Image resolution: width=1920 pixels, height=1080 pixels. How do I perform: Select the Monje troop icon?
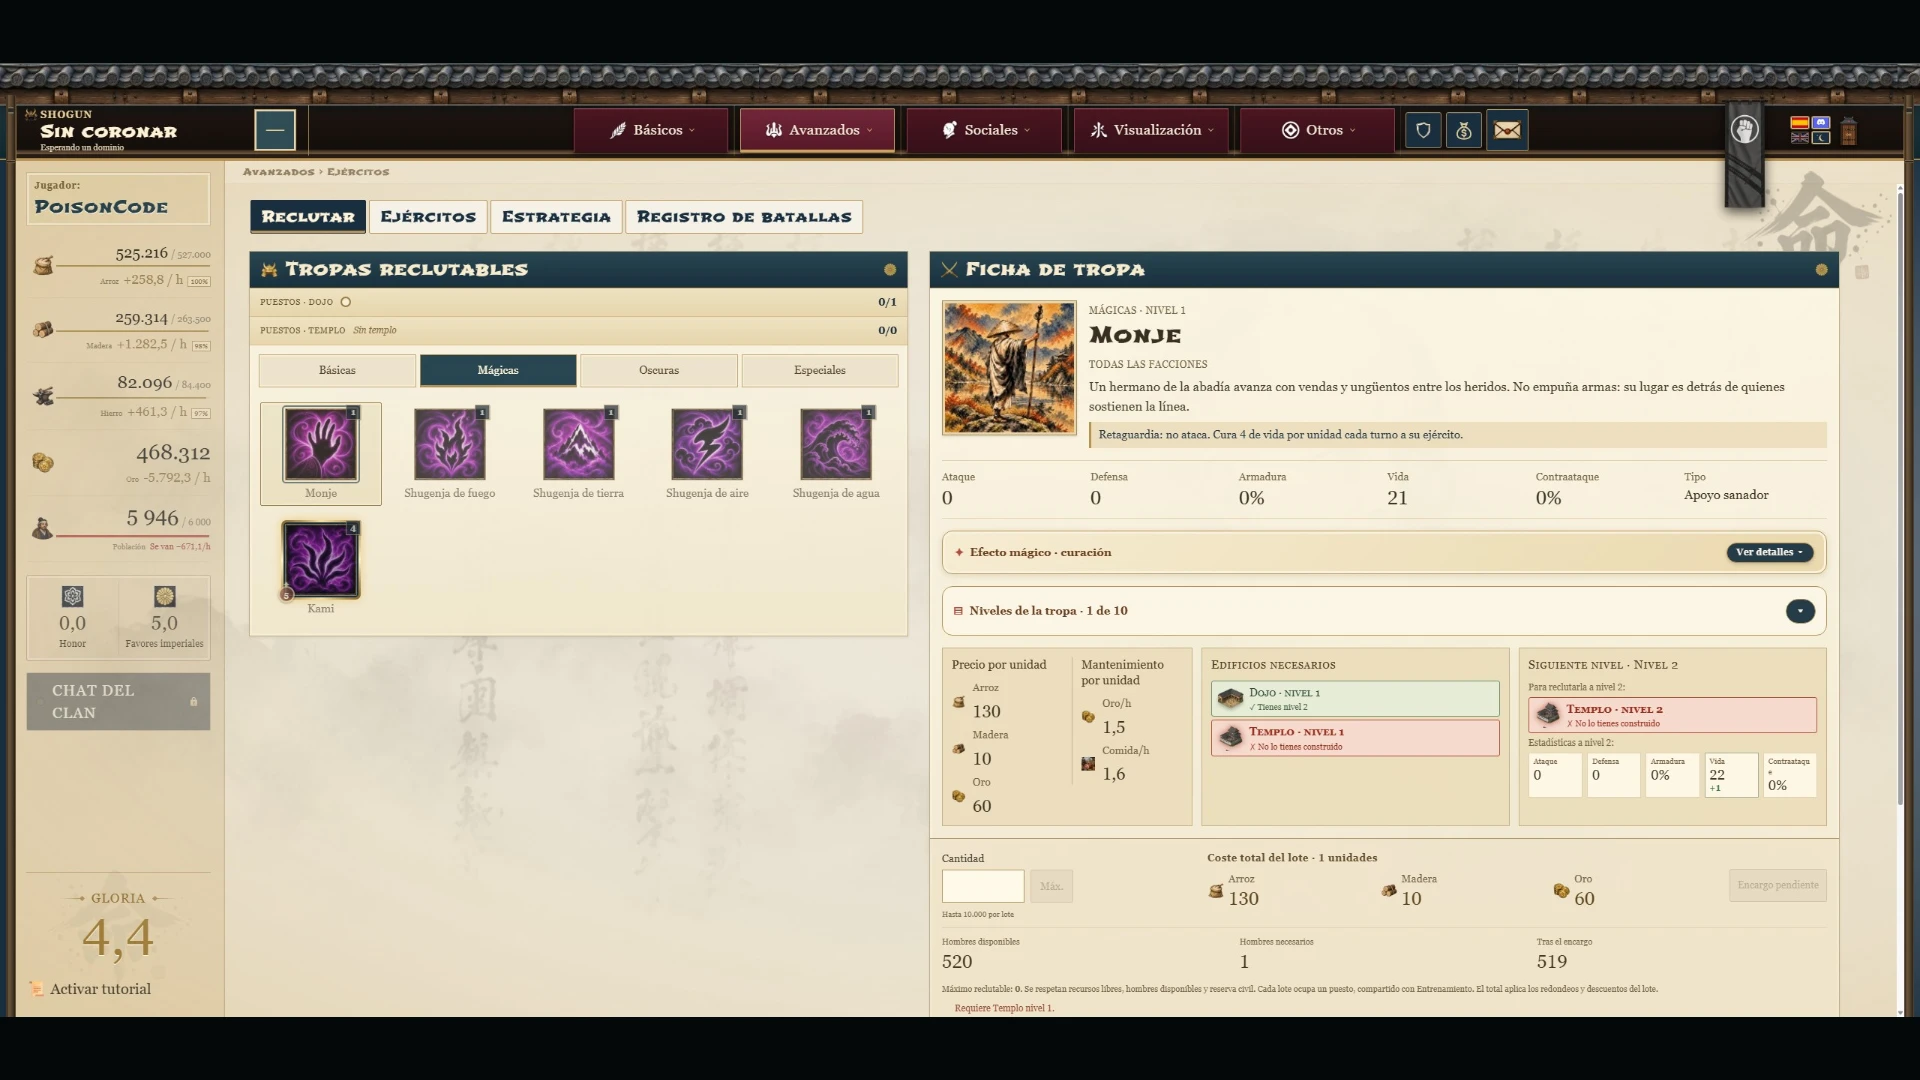coord(320,445)
